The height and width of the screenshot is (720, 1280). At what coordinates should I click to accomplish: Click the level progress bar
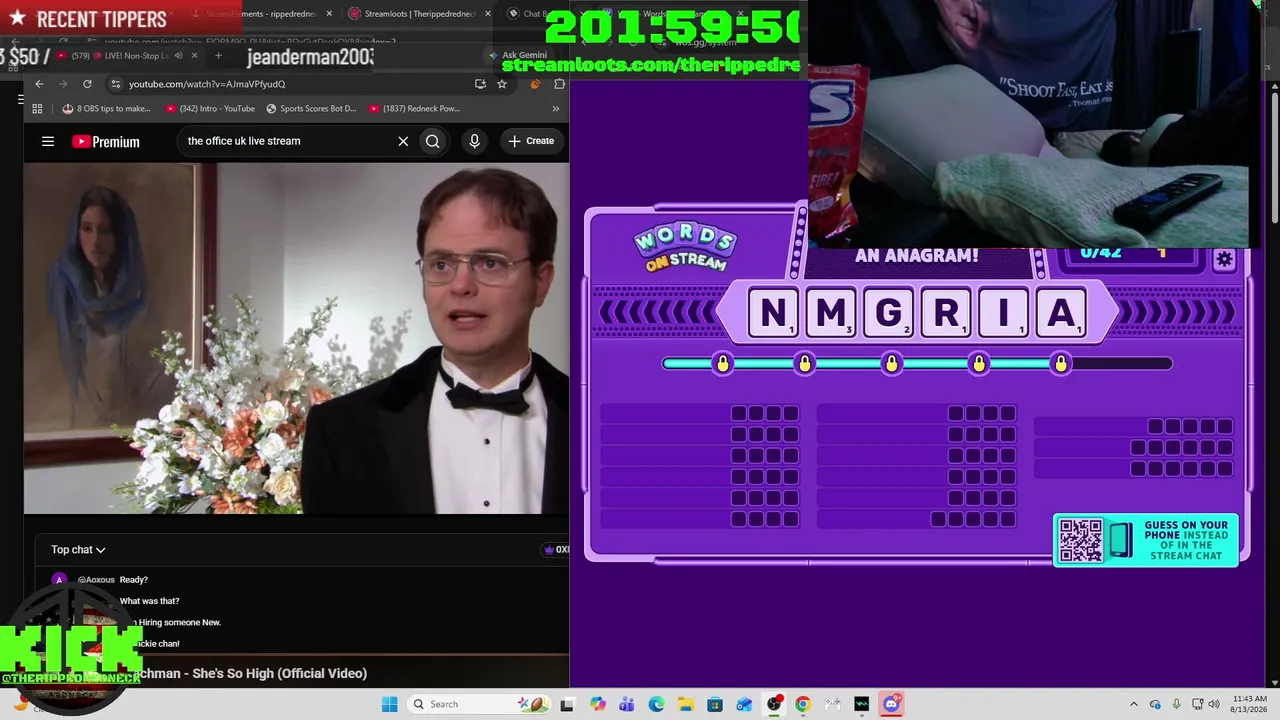tap(917, 363)
